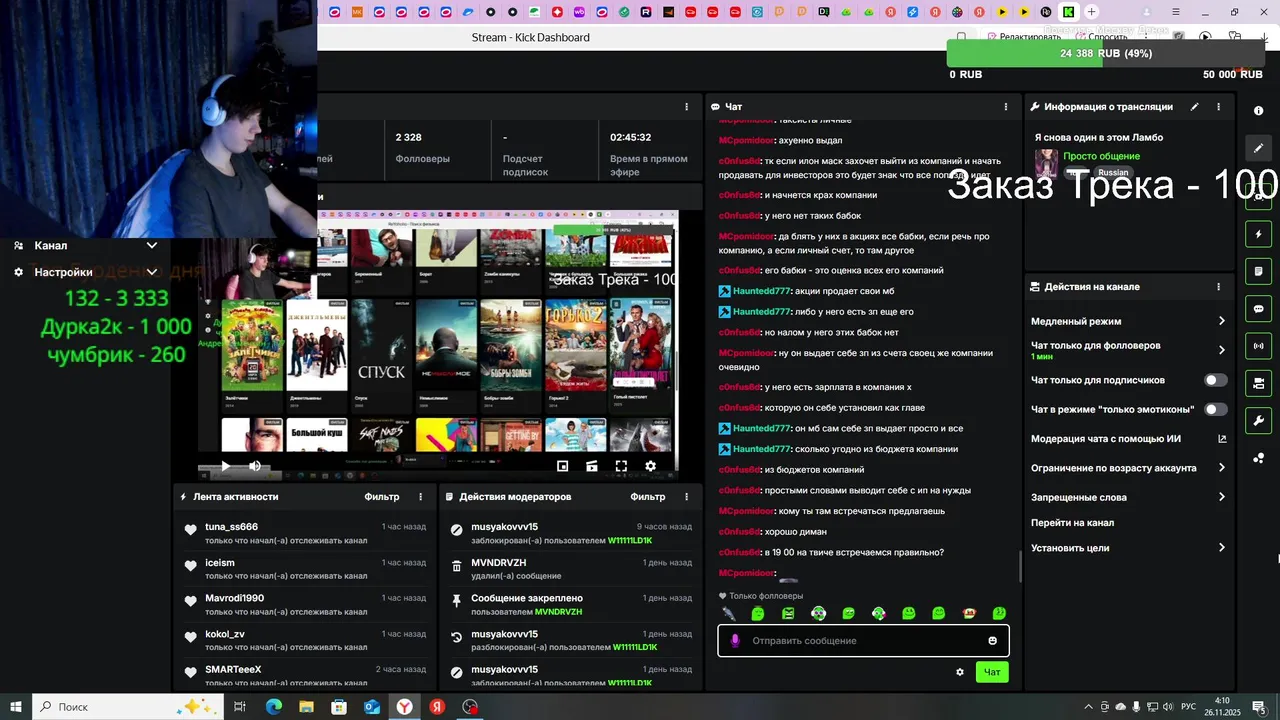Toggle the activity feed lightning widget icon
The width and height of the screenshot is (1280, 720).
coord(1258,234)
